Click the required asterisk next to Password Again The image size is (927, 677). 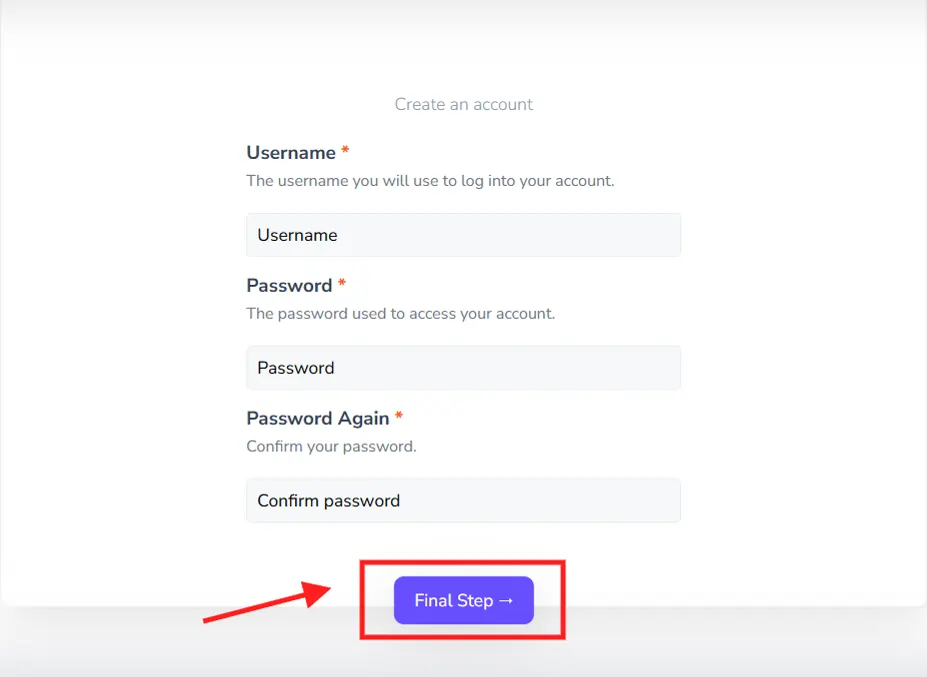tap(397, 415)
